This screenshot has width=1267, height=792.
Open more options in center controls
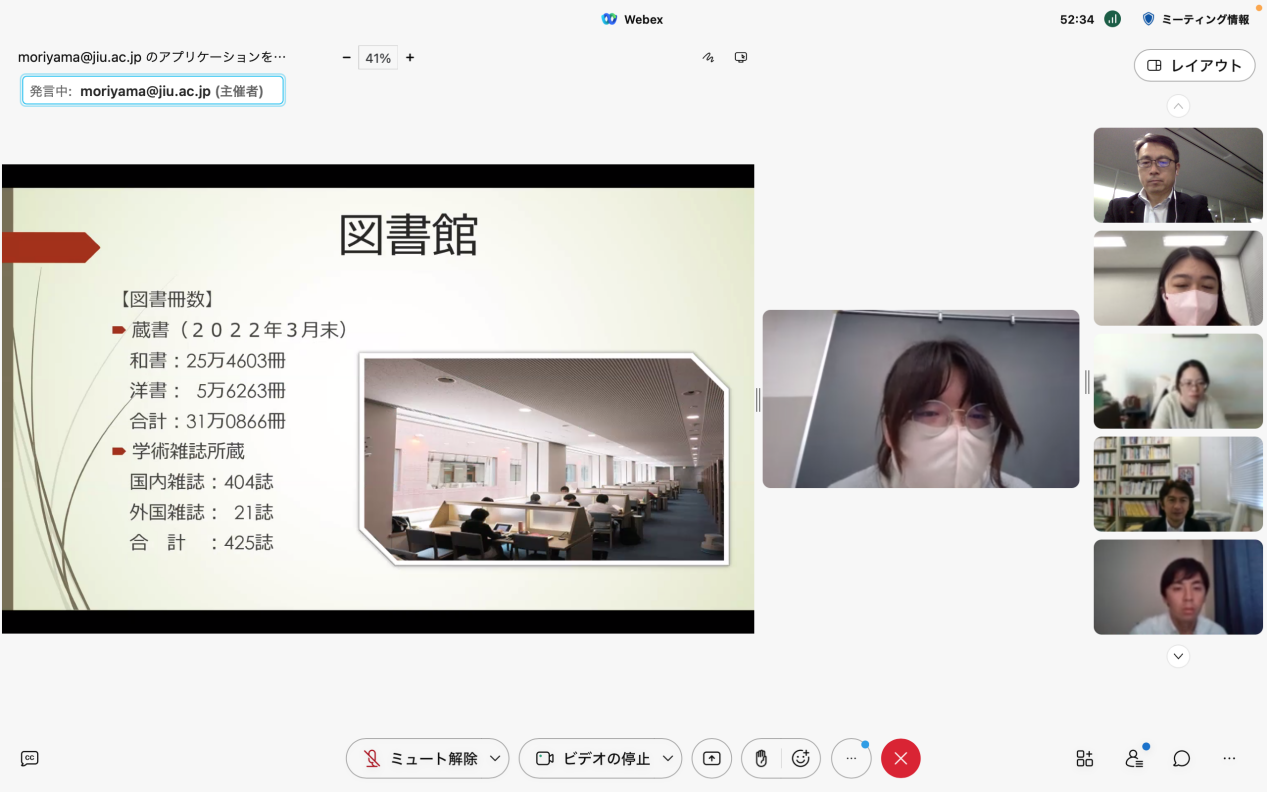click(851, 758)
